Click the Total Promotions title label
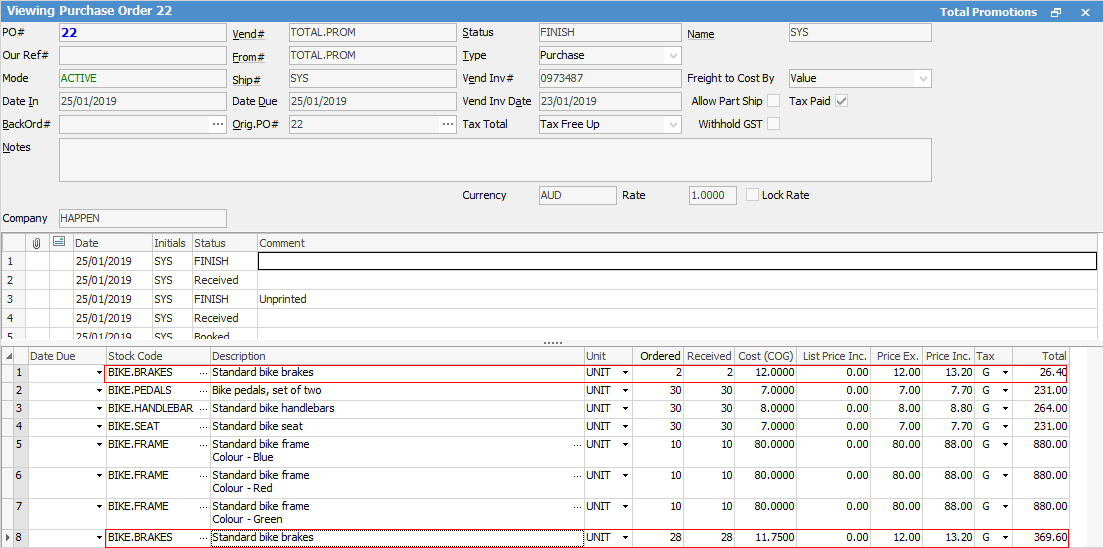Image resolution: width=1104 pixels, height=548 pixels. [x=988, y=12]
